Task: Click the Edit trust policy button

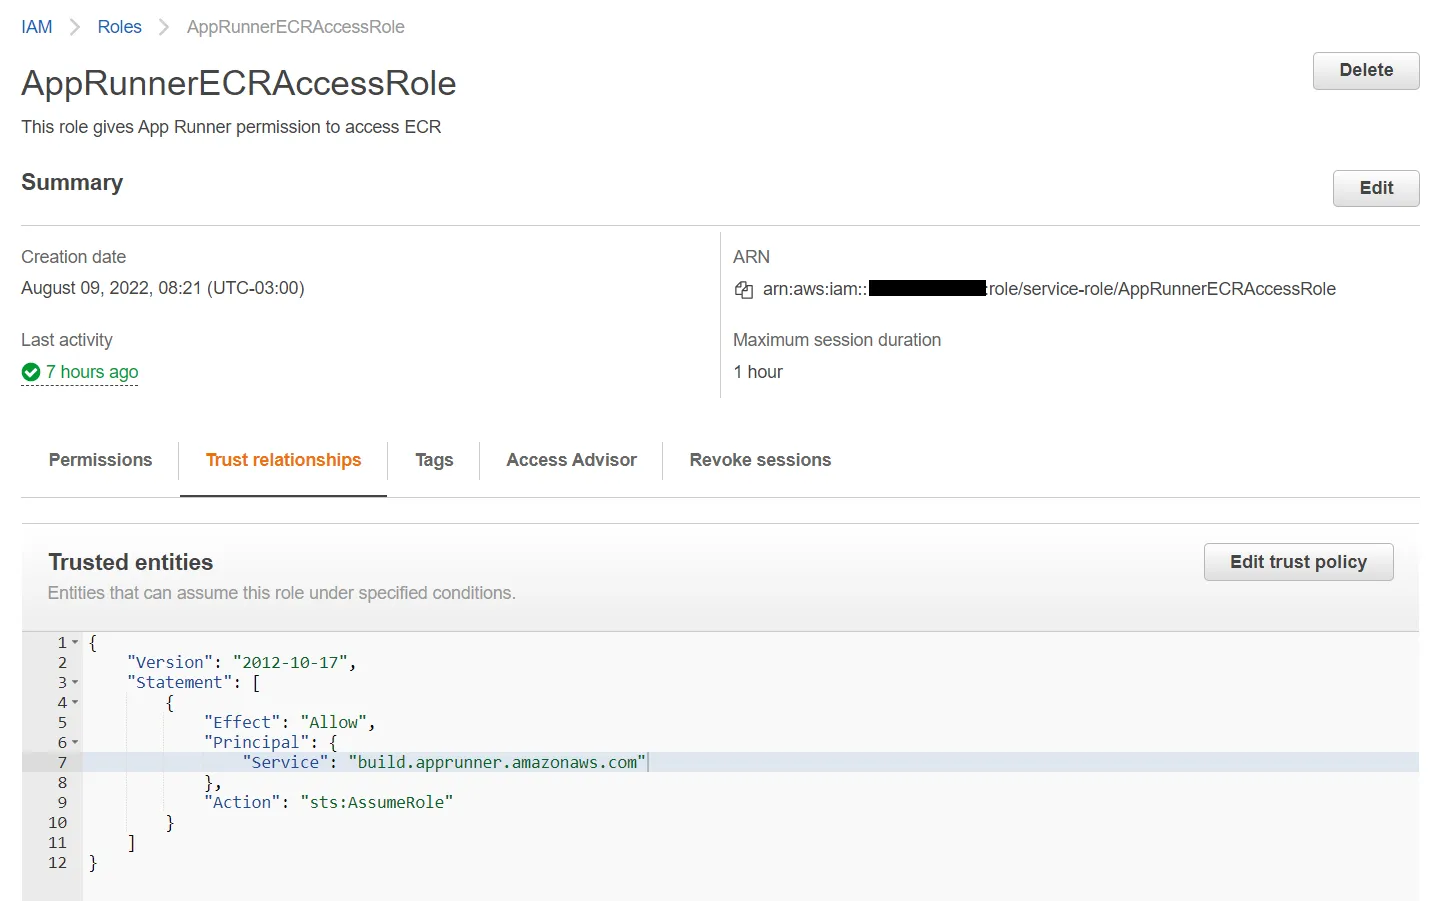Action: tap(1297, 562)
